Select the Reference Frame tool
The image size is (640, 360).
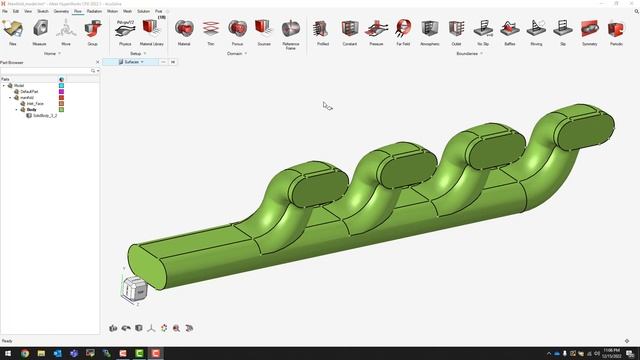291,34
